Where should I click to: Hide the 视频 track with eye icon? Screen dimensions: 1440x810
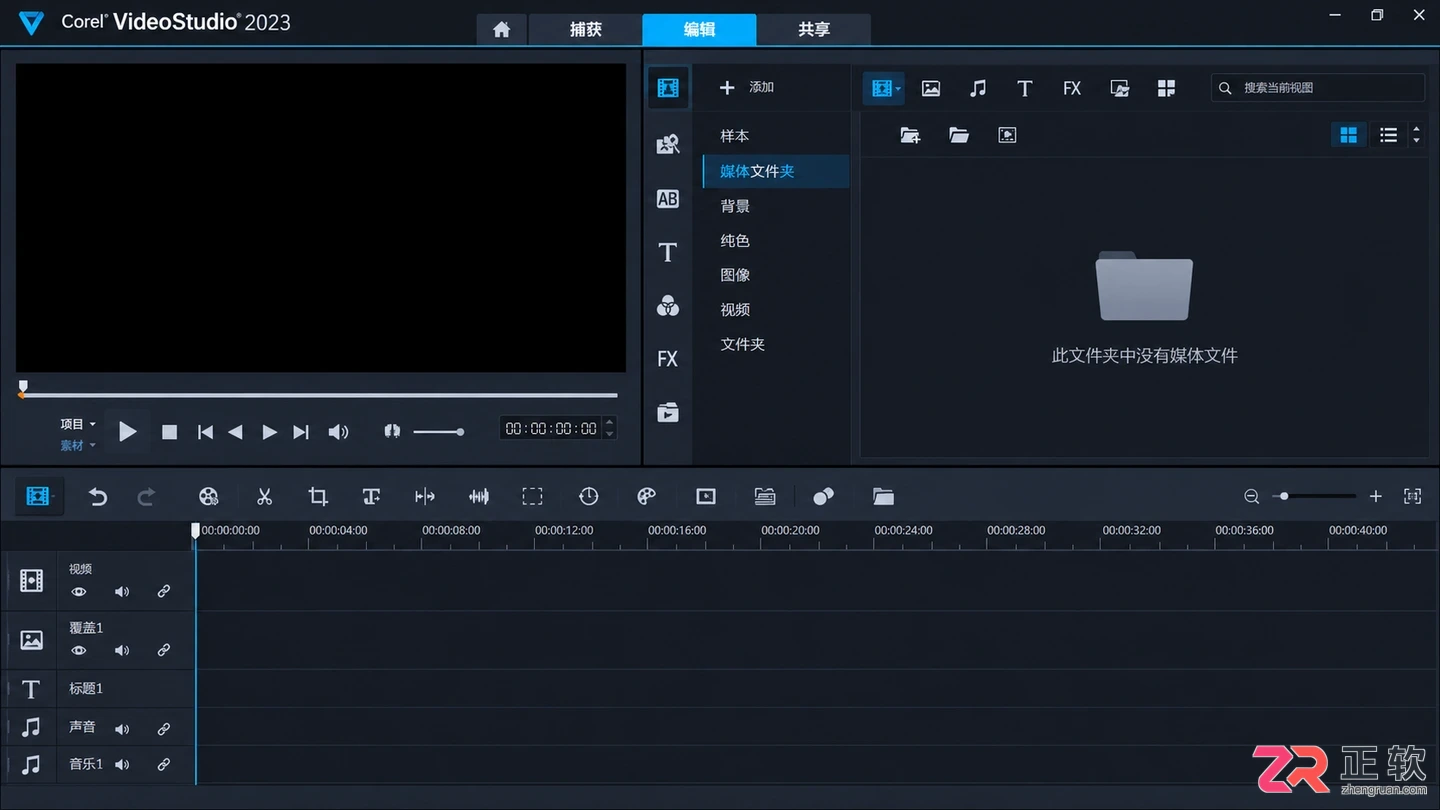point(79,592)
